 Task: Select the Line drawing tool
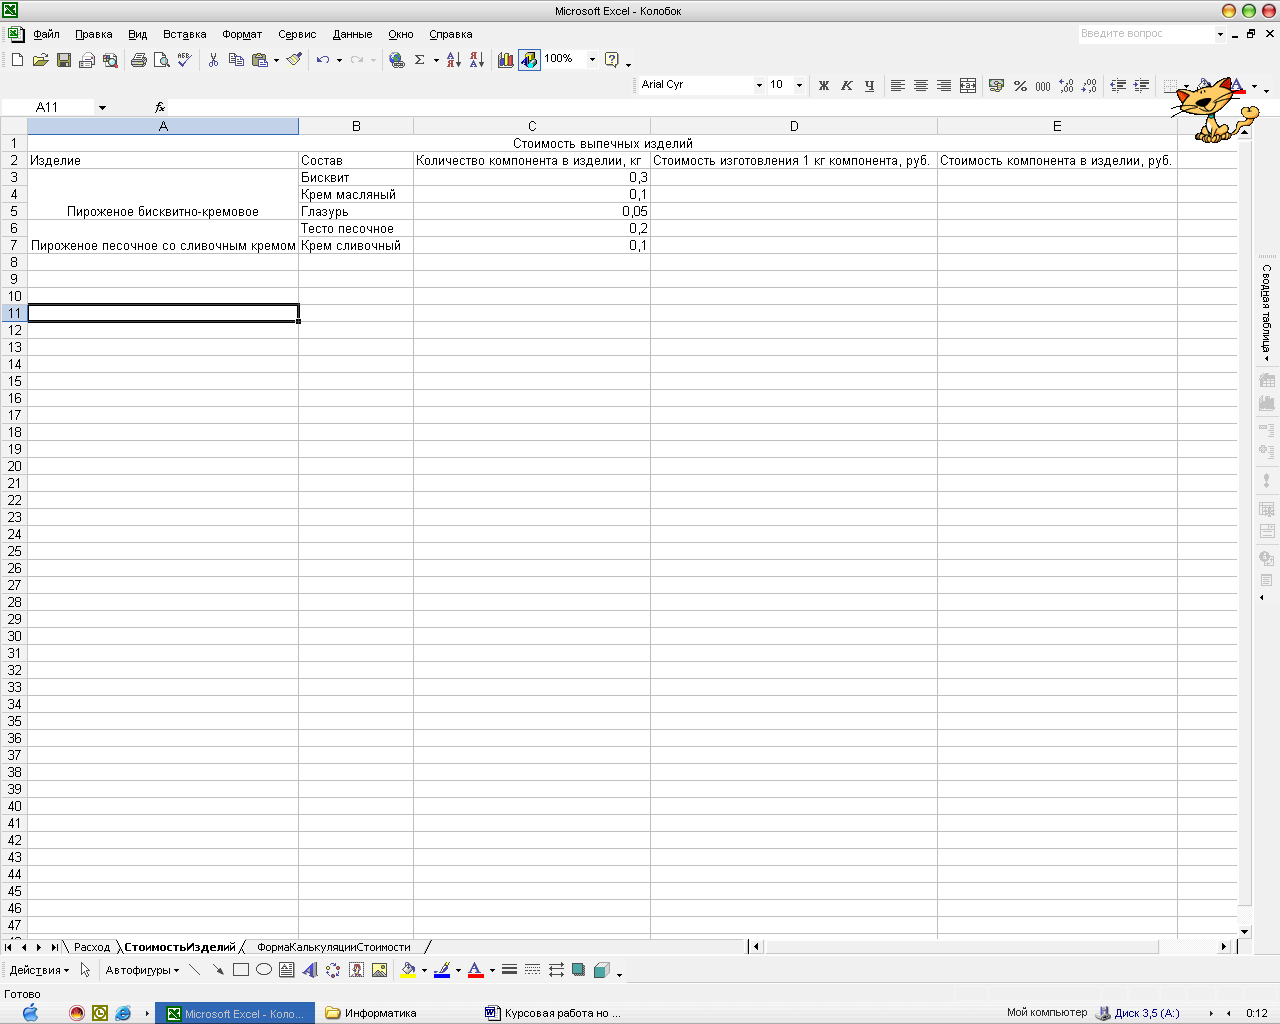(195, 970)
